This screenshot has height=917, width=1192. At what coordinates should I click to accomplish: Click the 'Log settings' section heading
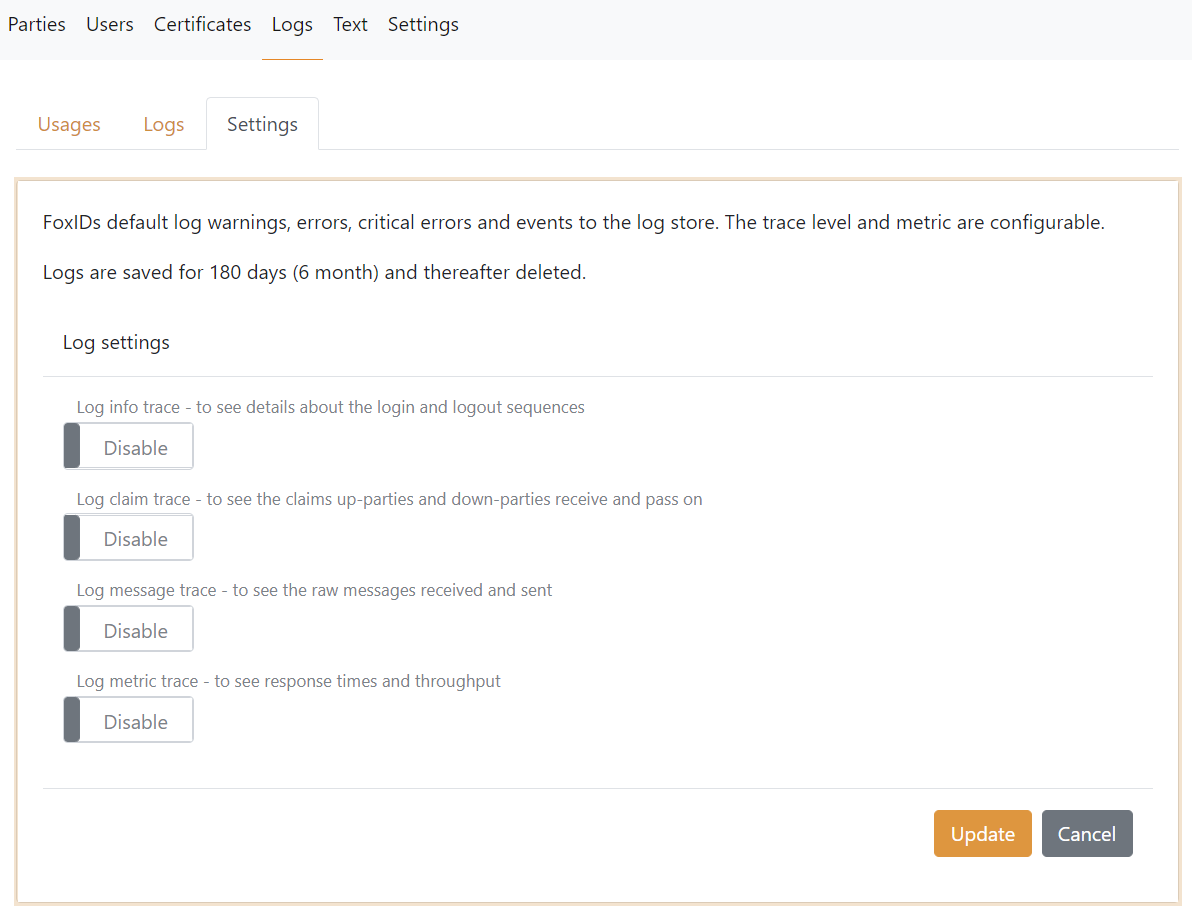click(x=116, y=342)
